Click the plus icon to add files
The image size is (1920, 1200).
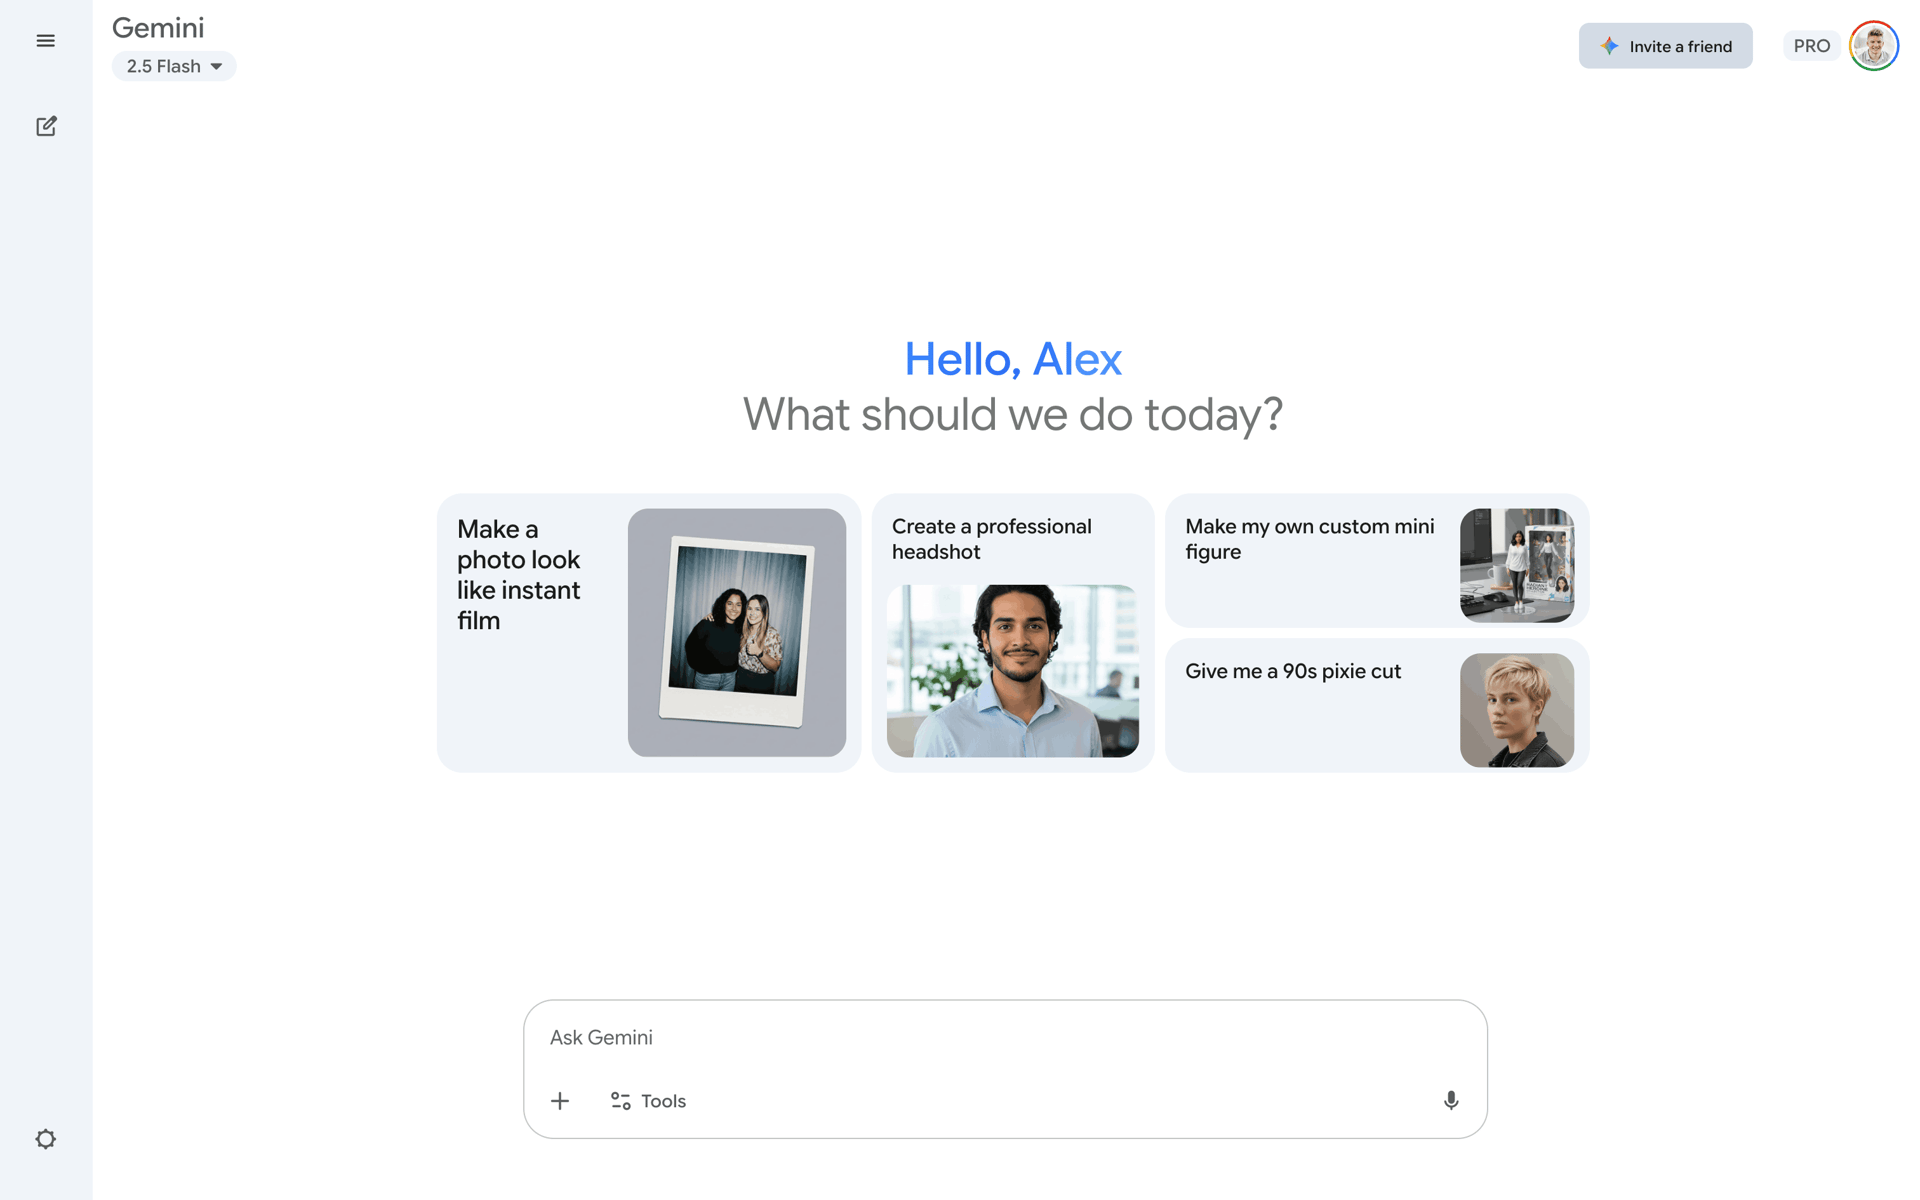click(560, 1101)
